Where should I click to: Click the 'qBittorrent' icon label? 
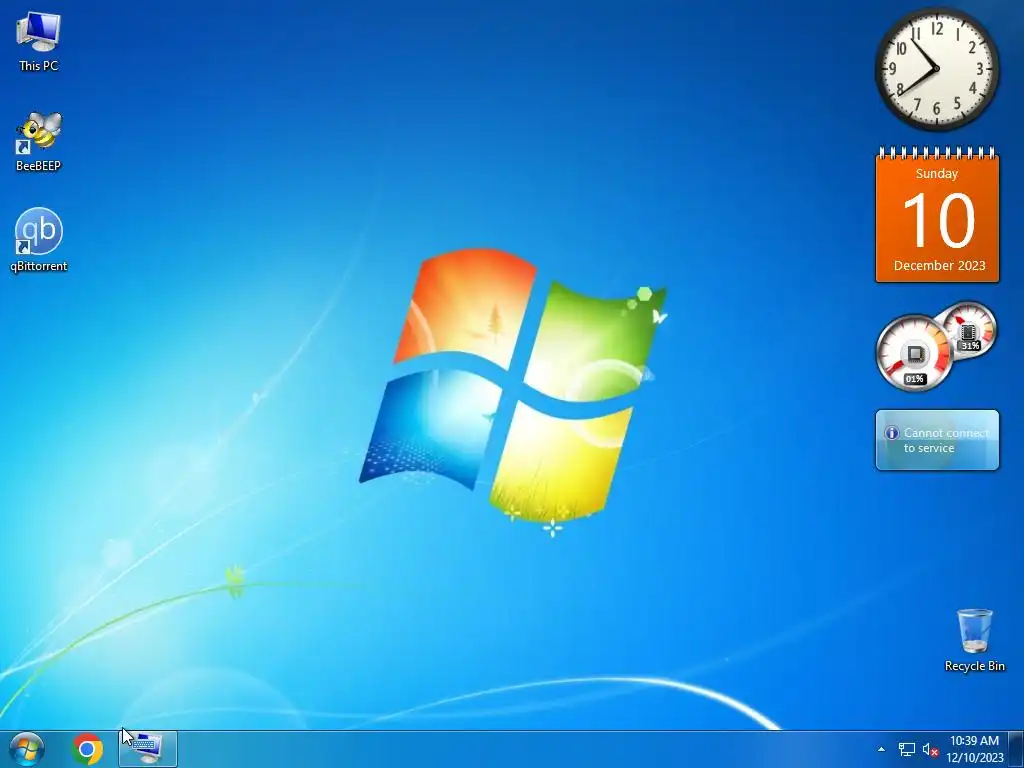coord(39,266)
